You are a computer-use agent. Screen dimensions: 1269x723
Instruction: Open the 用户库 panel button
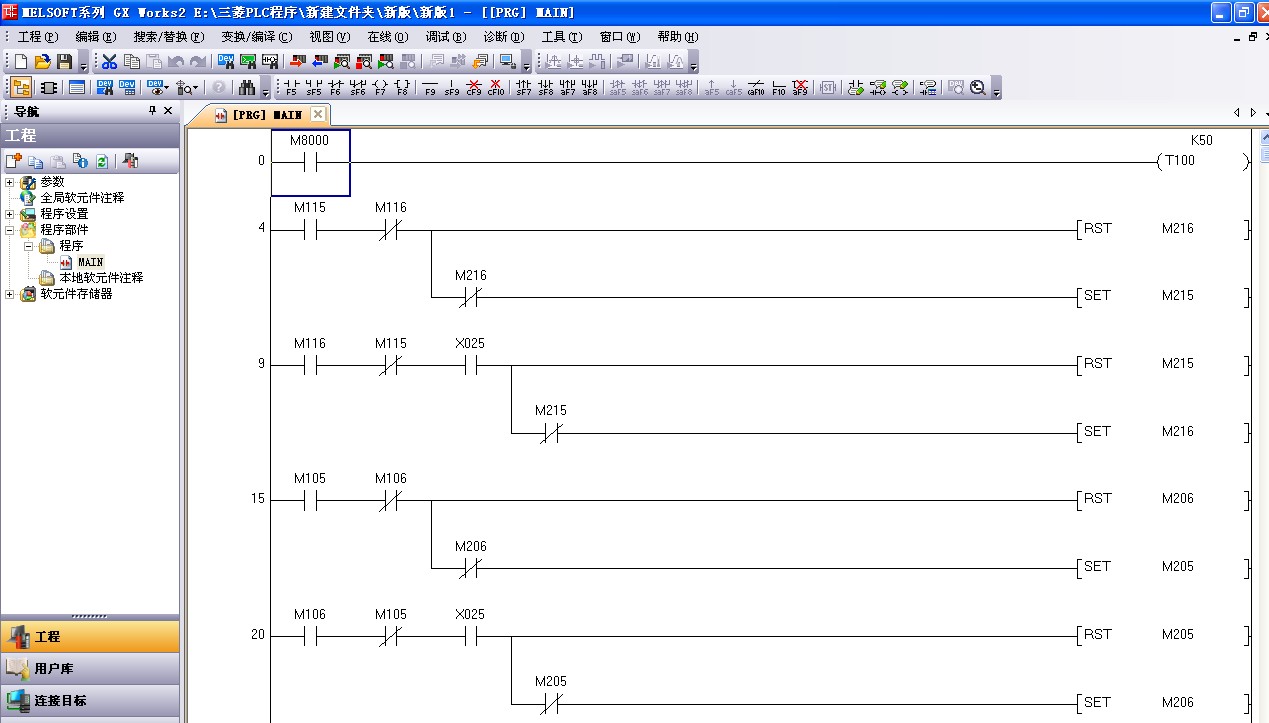click(x=90, y=668)
